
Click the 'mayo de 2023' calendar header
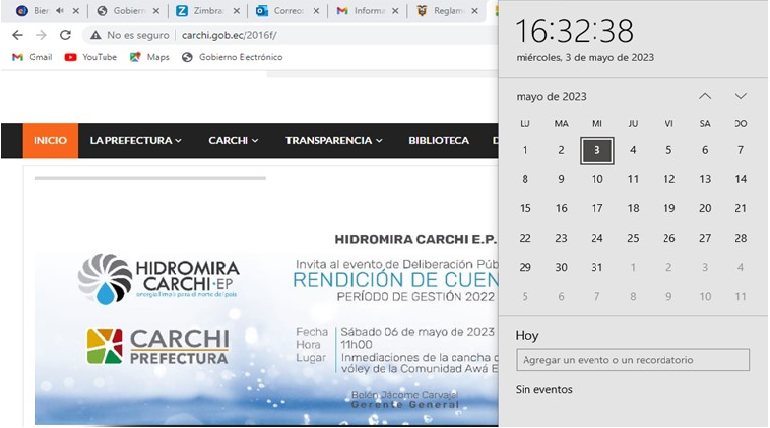551,97
